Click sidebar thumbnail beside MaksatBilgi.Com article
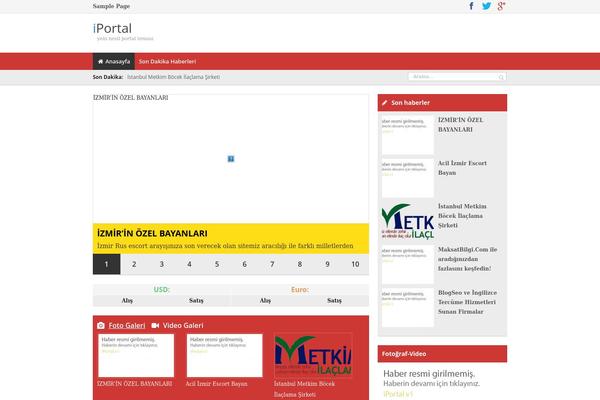Screen dimensions: 600x400 click(408, 265)
